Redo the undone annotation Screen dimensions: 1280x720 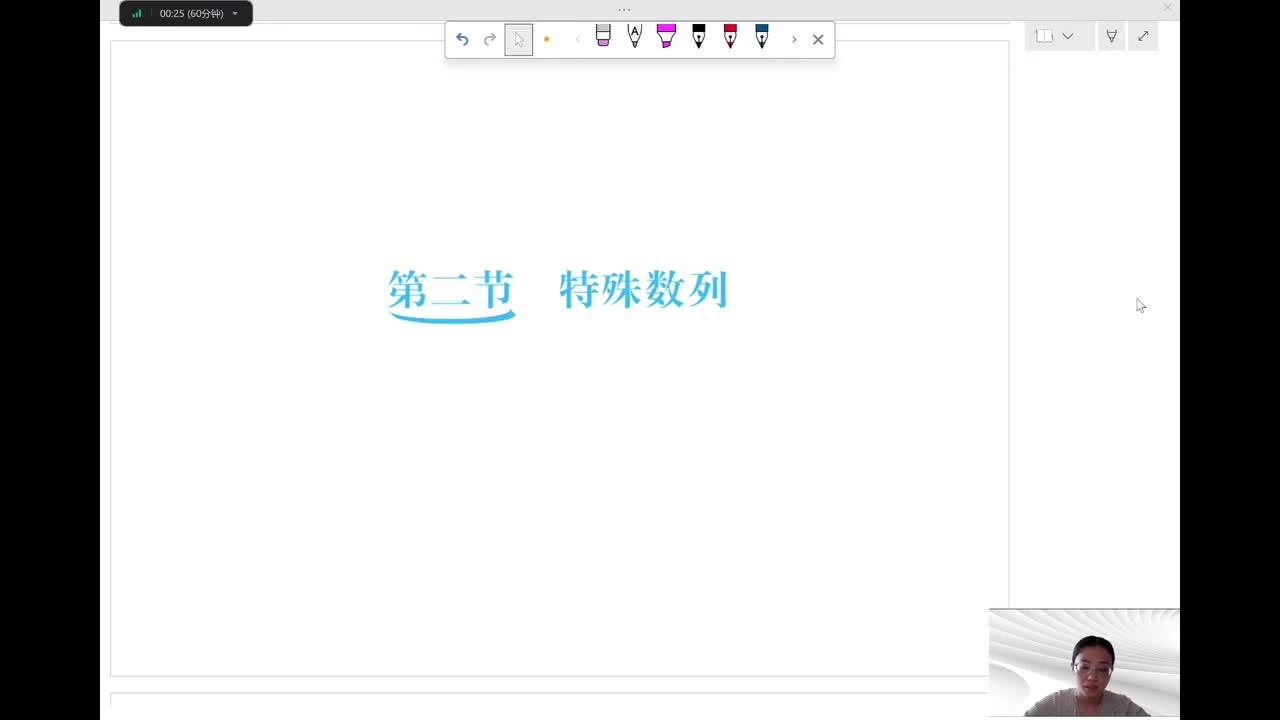point(490,39)
